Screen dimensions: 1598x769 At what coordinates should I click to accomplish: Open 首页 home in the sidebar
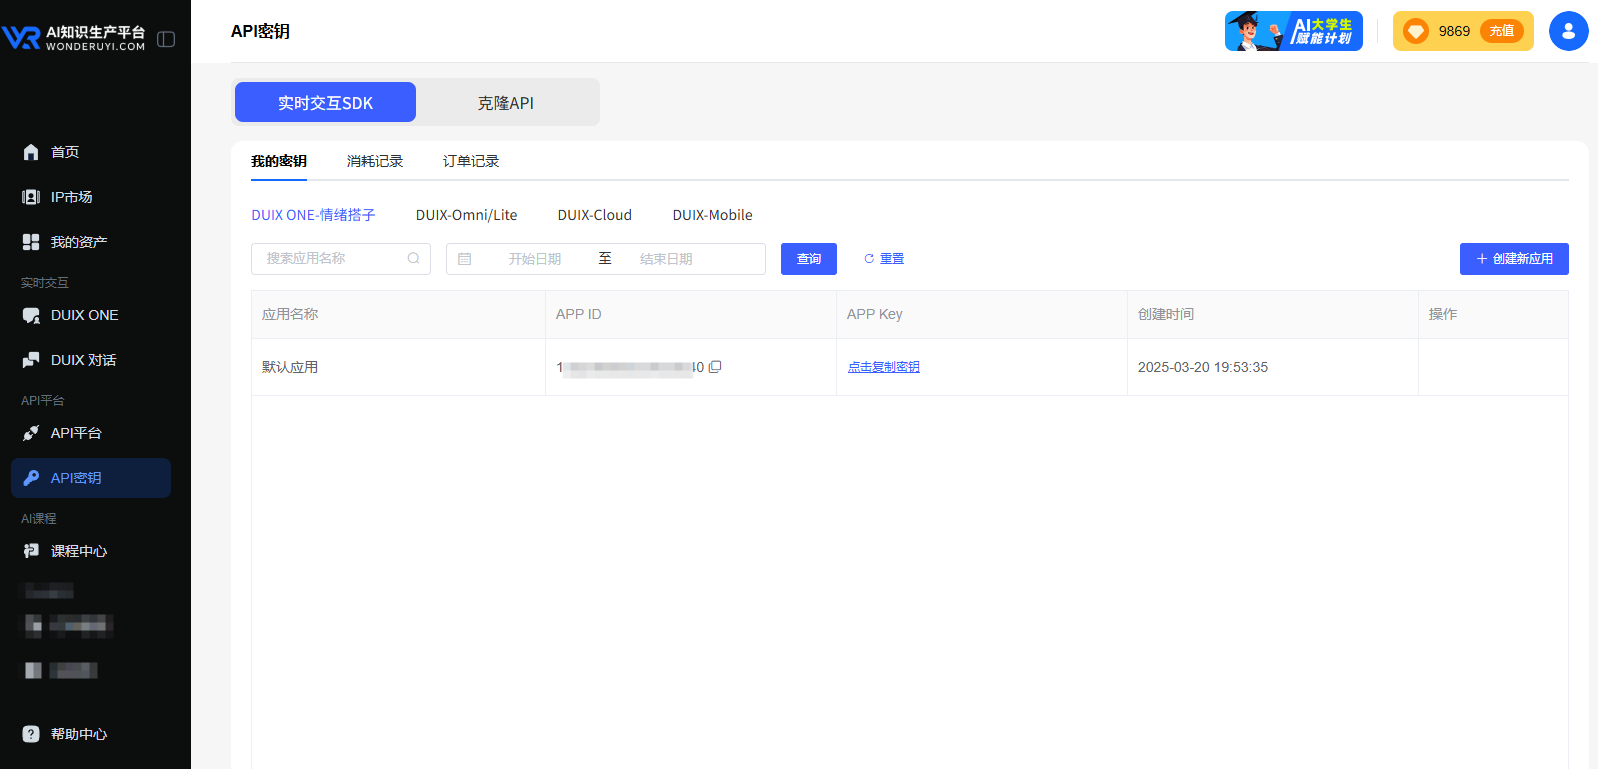[65, 152]
